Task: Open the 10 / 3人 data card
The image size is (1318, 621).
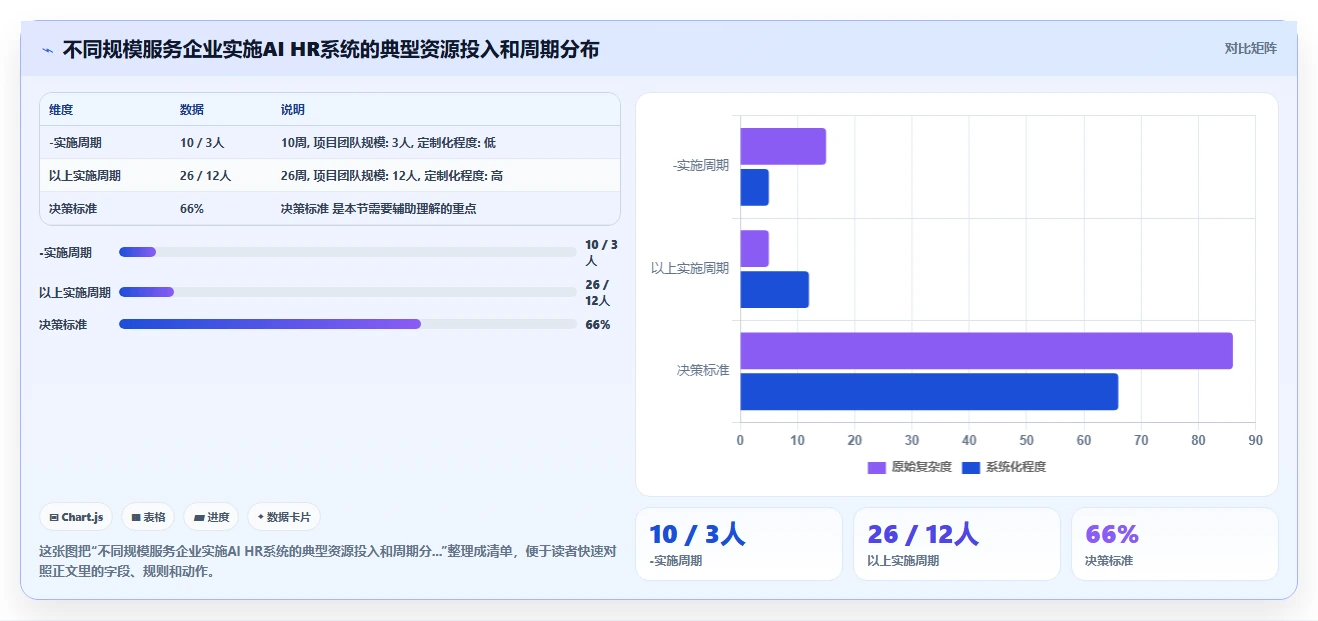Action: 739,544
